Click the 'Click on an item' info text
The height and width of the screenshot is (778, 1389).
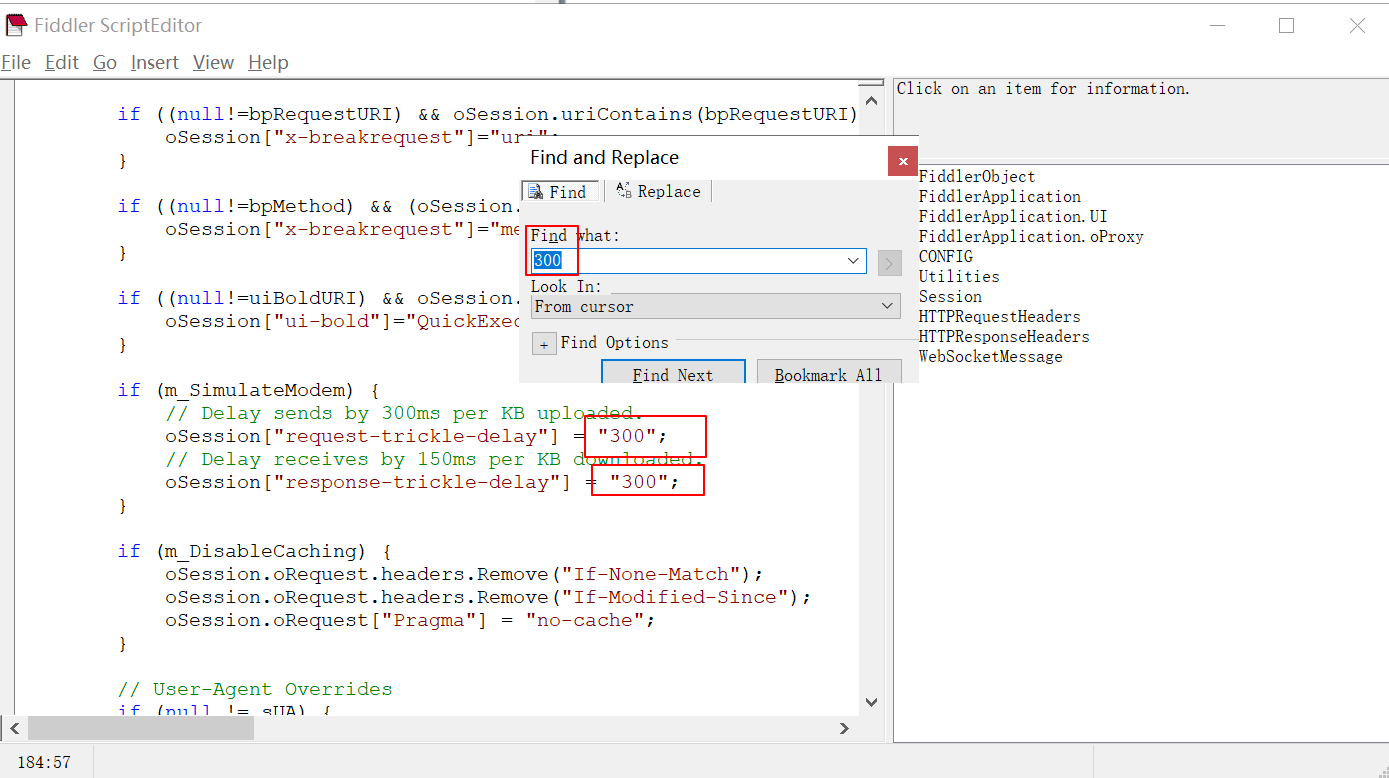1043,89
